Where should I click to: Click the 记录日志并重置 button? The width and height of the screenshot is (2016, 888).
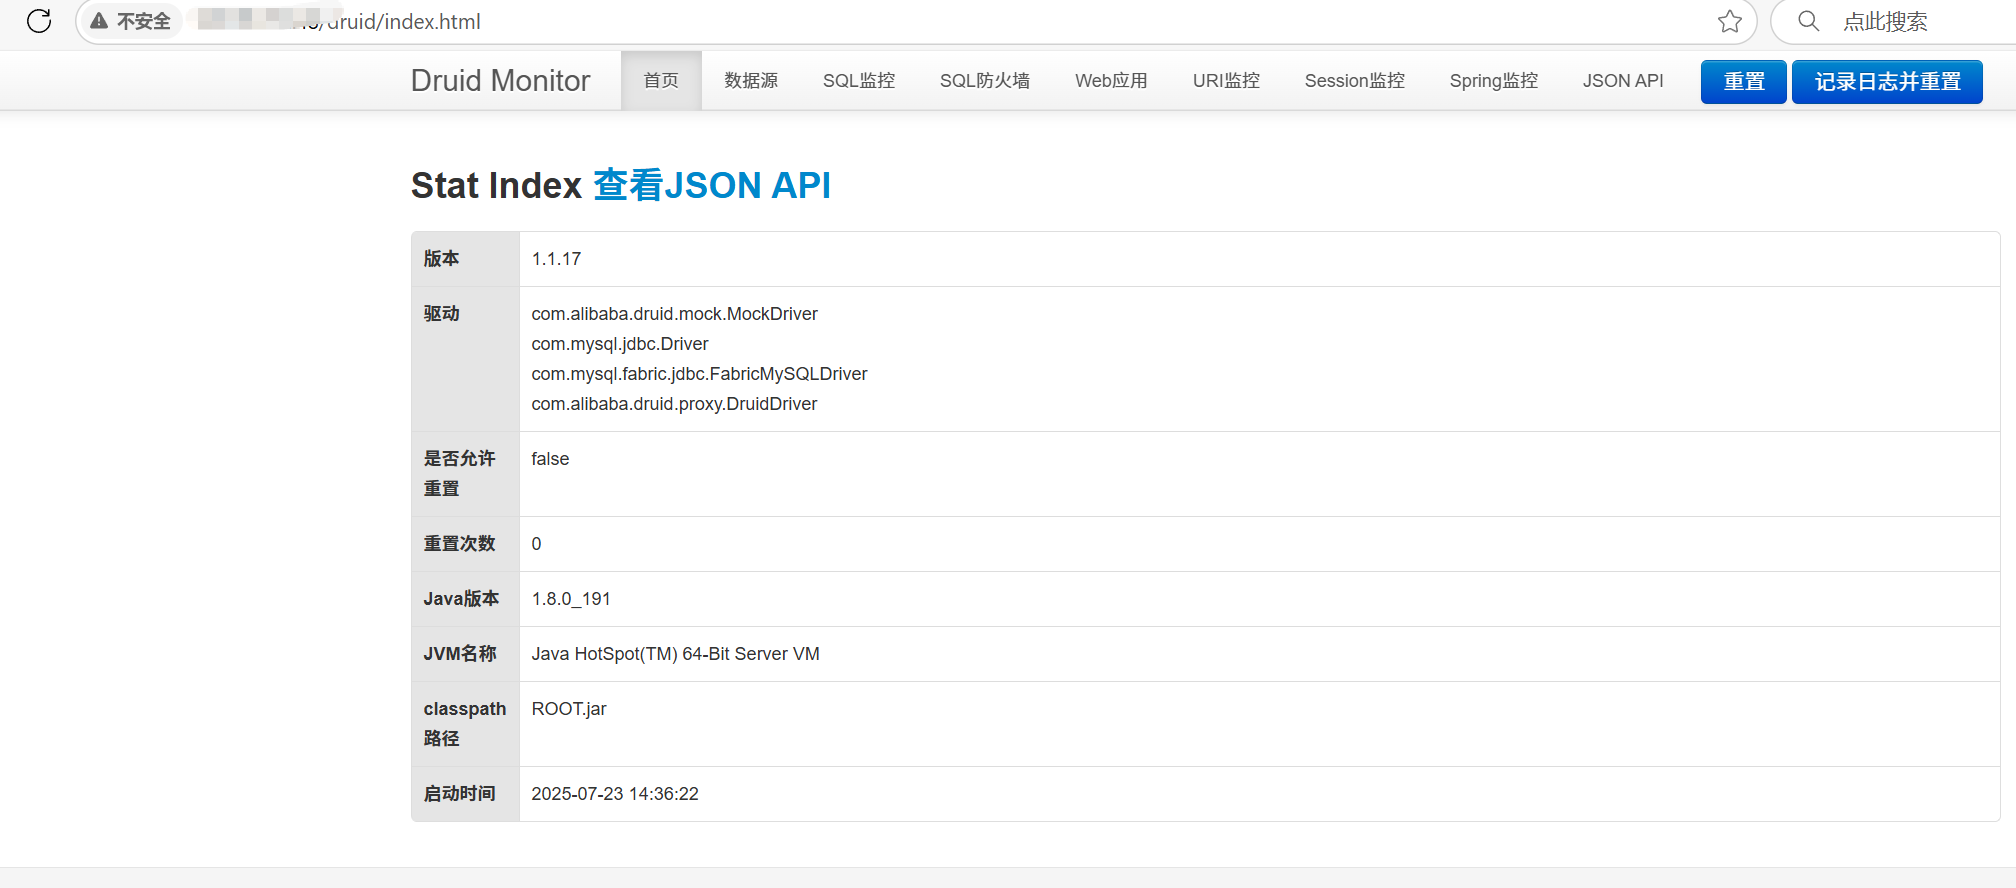pos(1887,82)
